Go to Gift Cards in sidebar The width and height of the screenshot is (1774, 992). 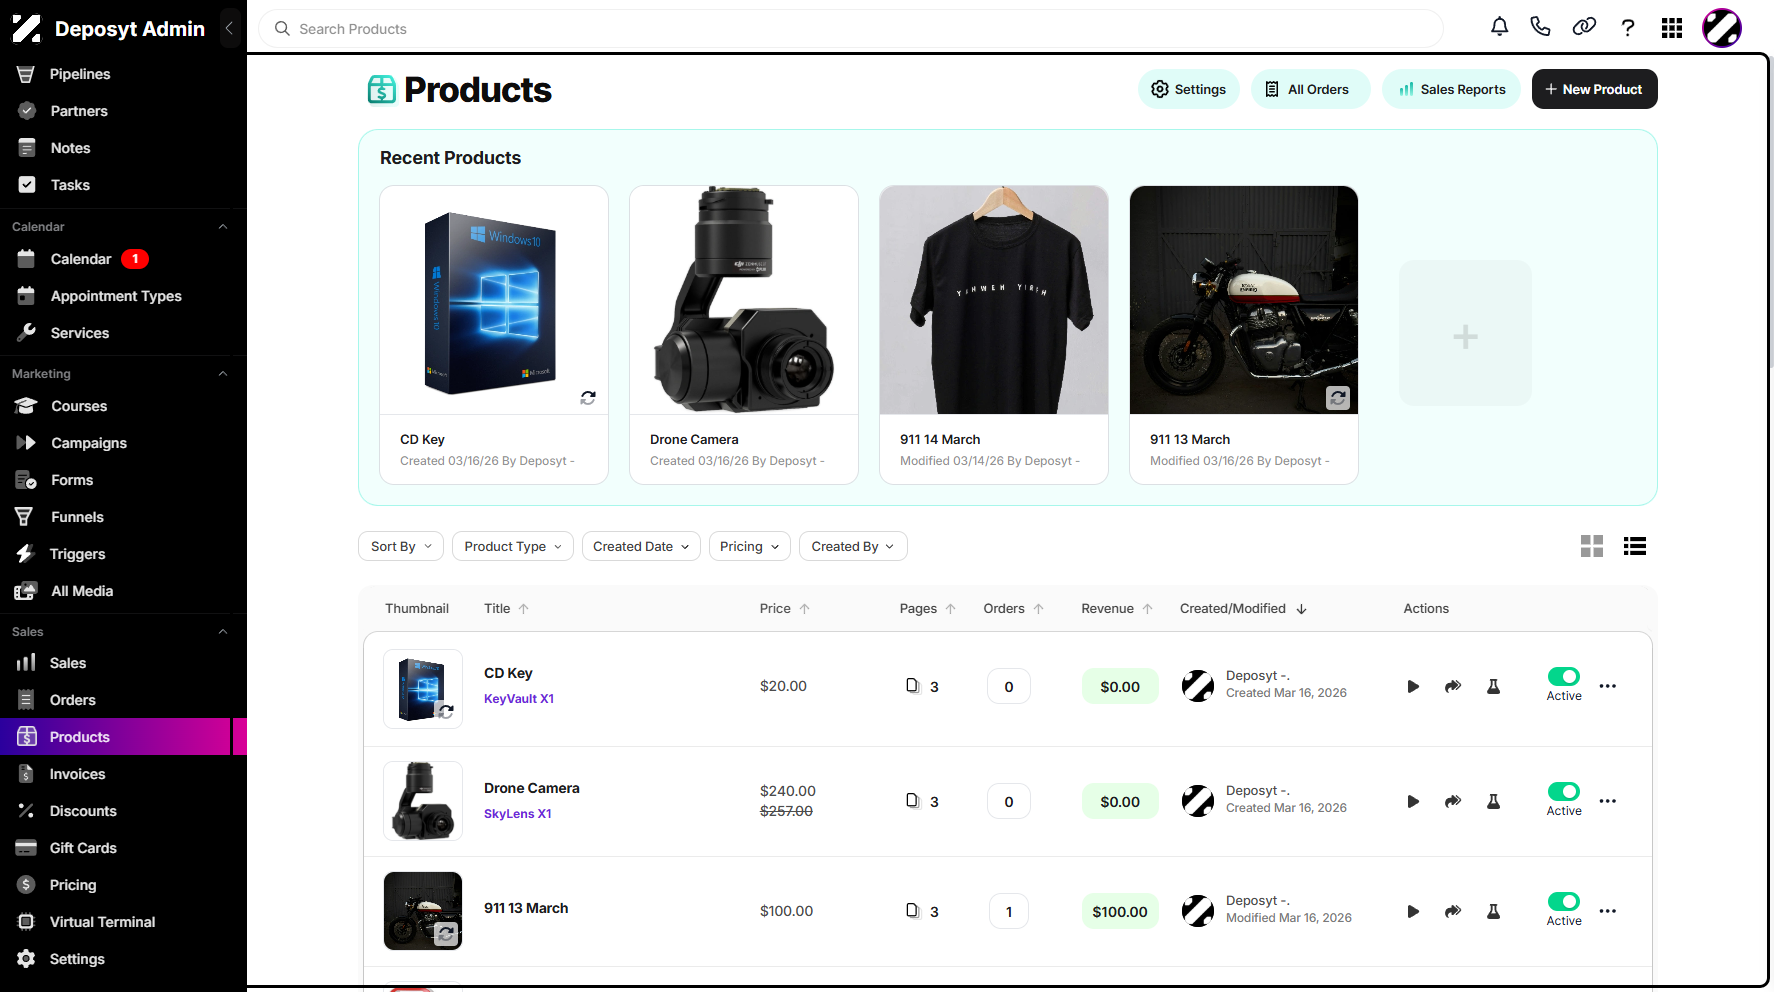tap(115, 848)
